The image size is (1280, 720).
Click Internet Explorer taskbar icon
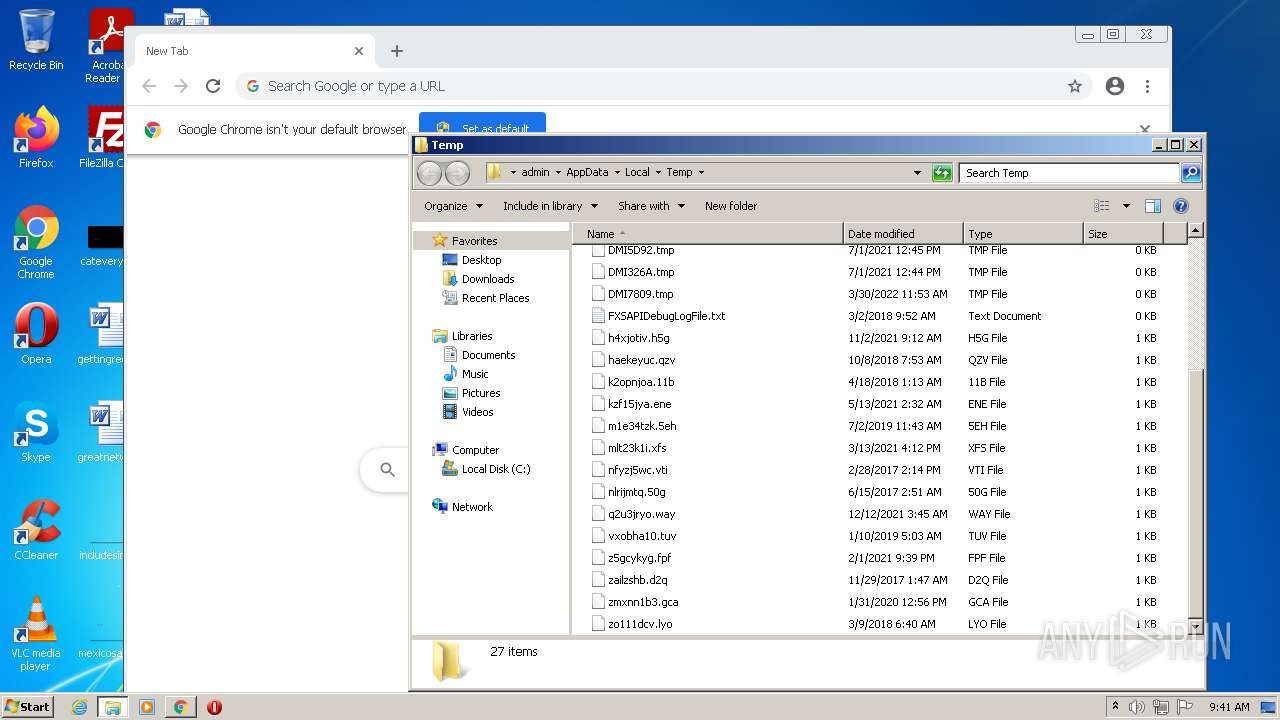(80, 707)
